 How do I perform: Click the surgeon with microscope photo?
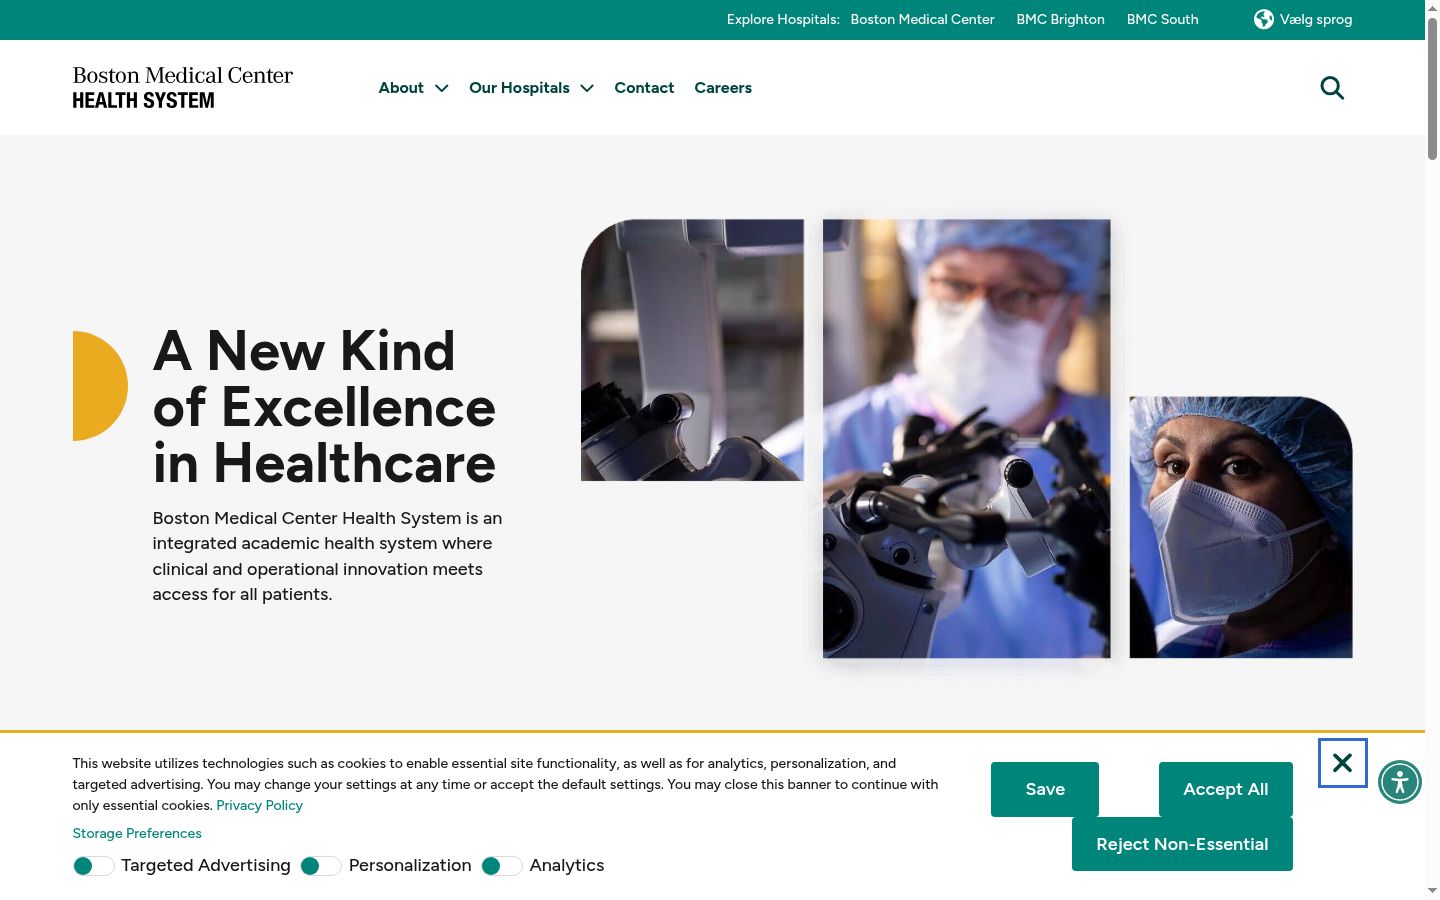coord(966,438)
